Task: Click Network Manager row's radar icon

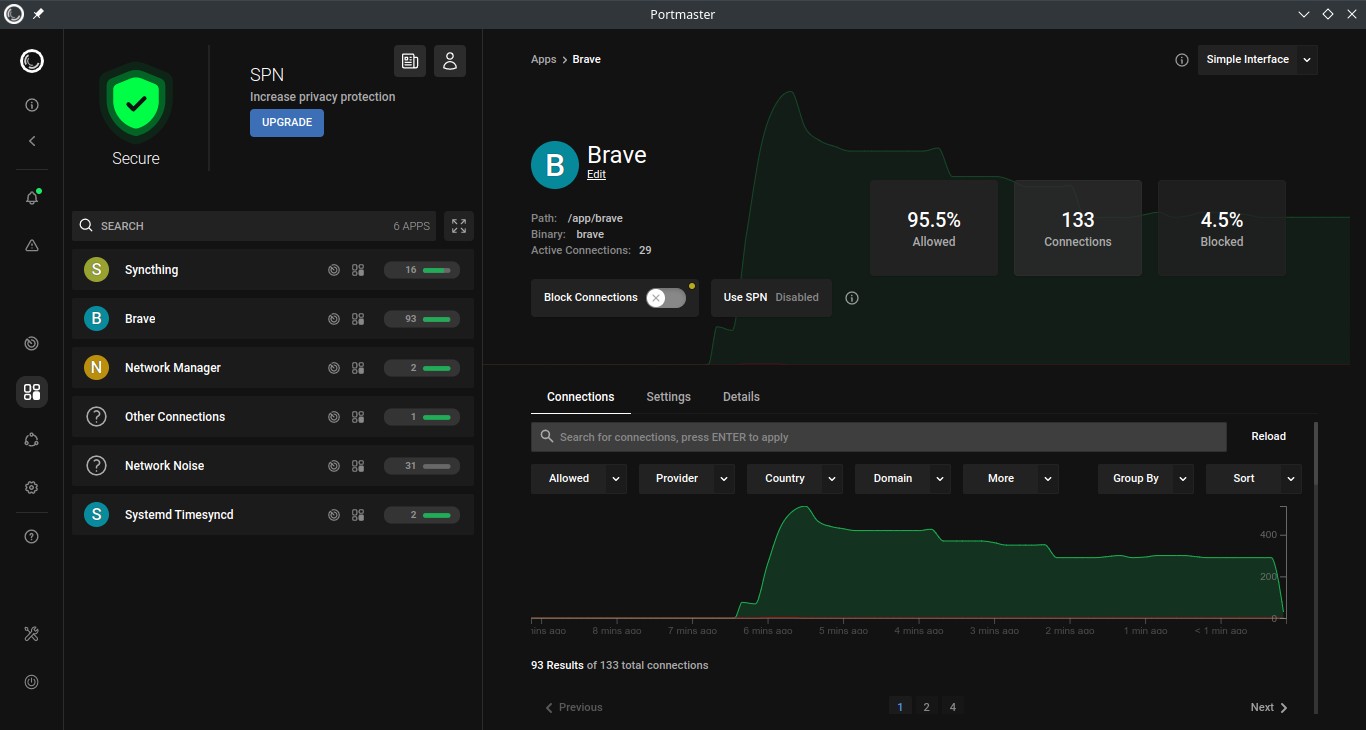Action: [334, 368]
